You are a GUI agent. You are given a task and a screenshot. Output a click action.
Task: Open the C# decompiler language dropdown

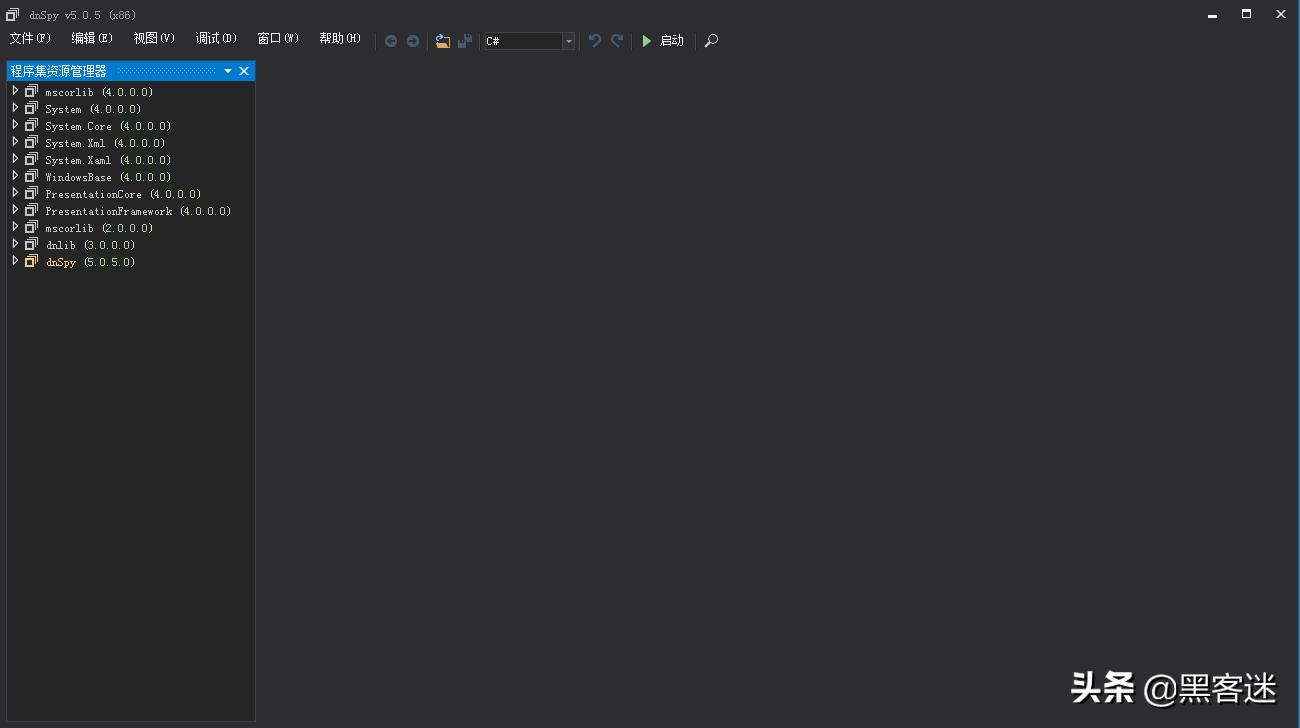(568, 41)
